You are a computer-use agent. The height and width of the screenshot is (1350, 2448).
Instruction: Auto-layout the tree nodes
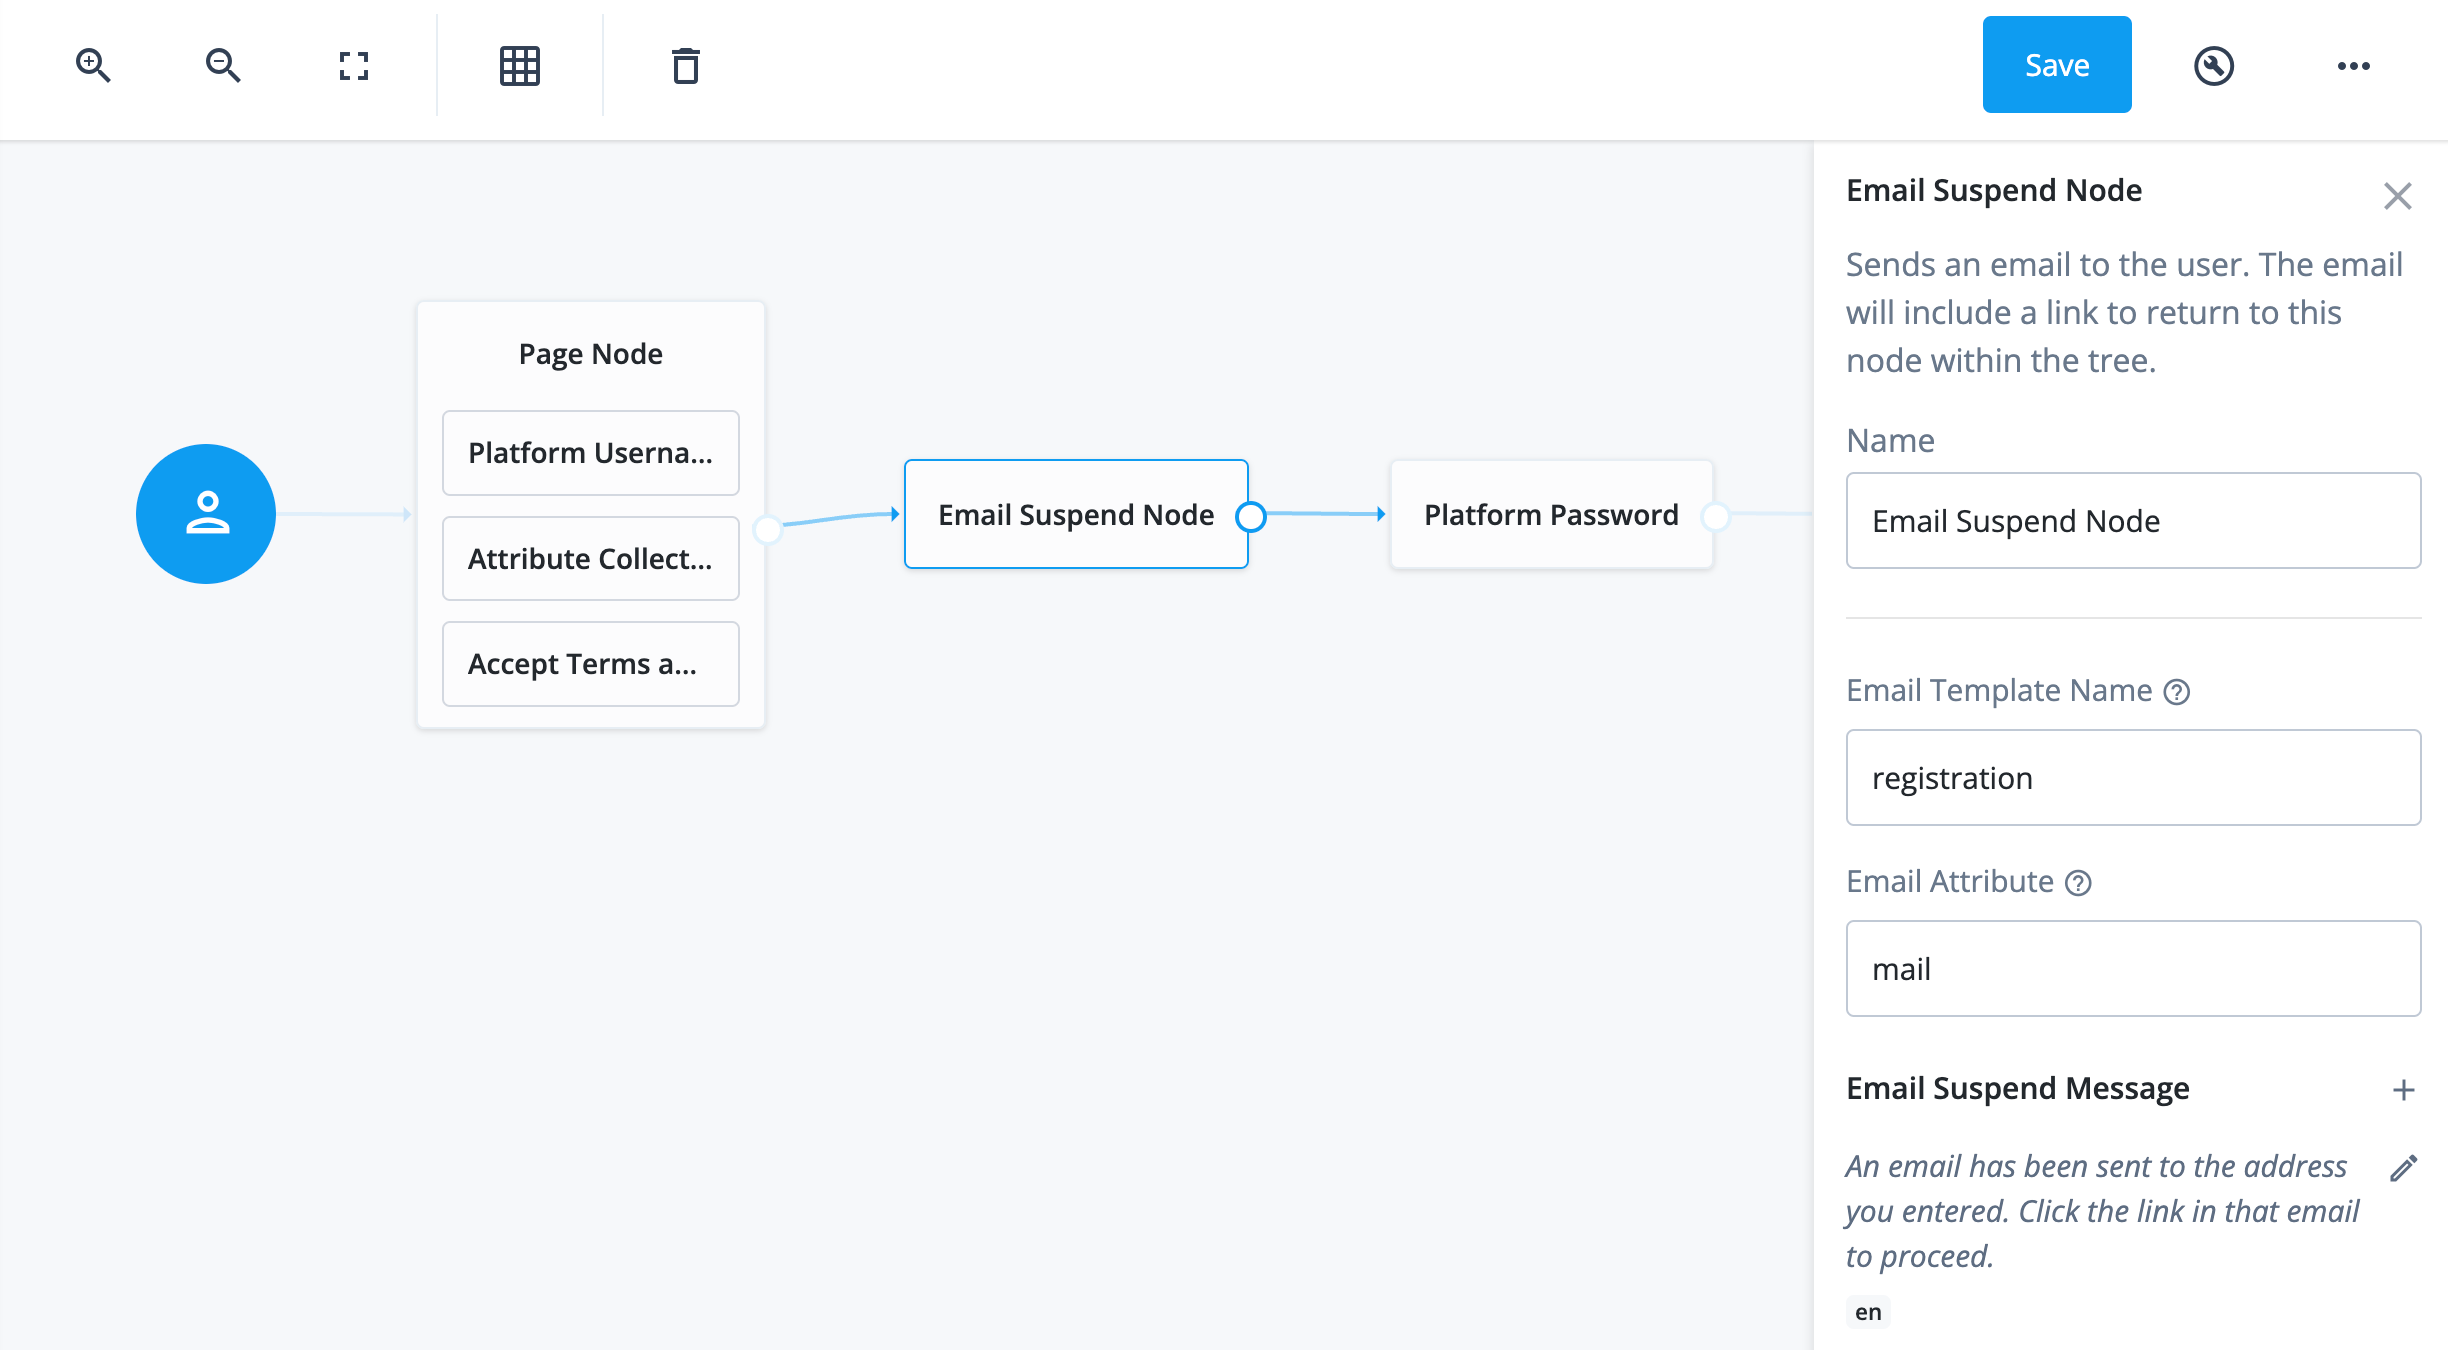(519, 64)
